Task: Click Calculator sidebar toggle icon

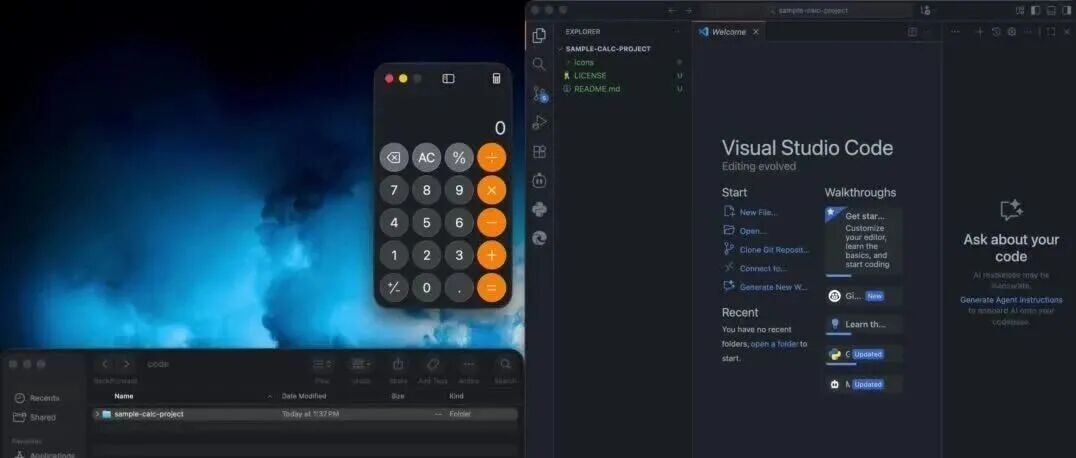Action: tap(448, 79)
